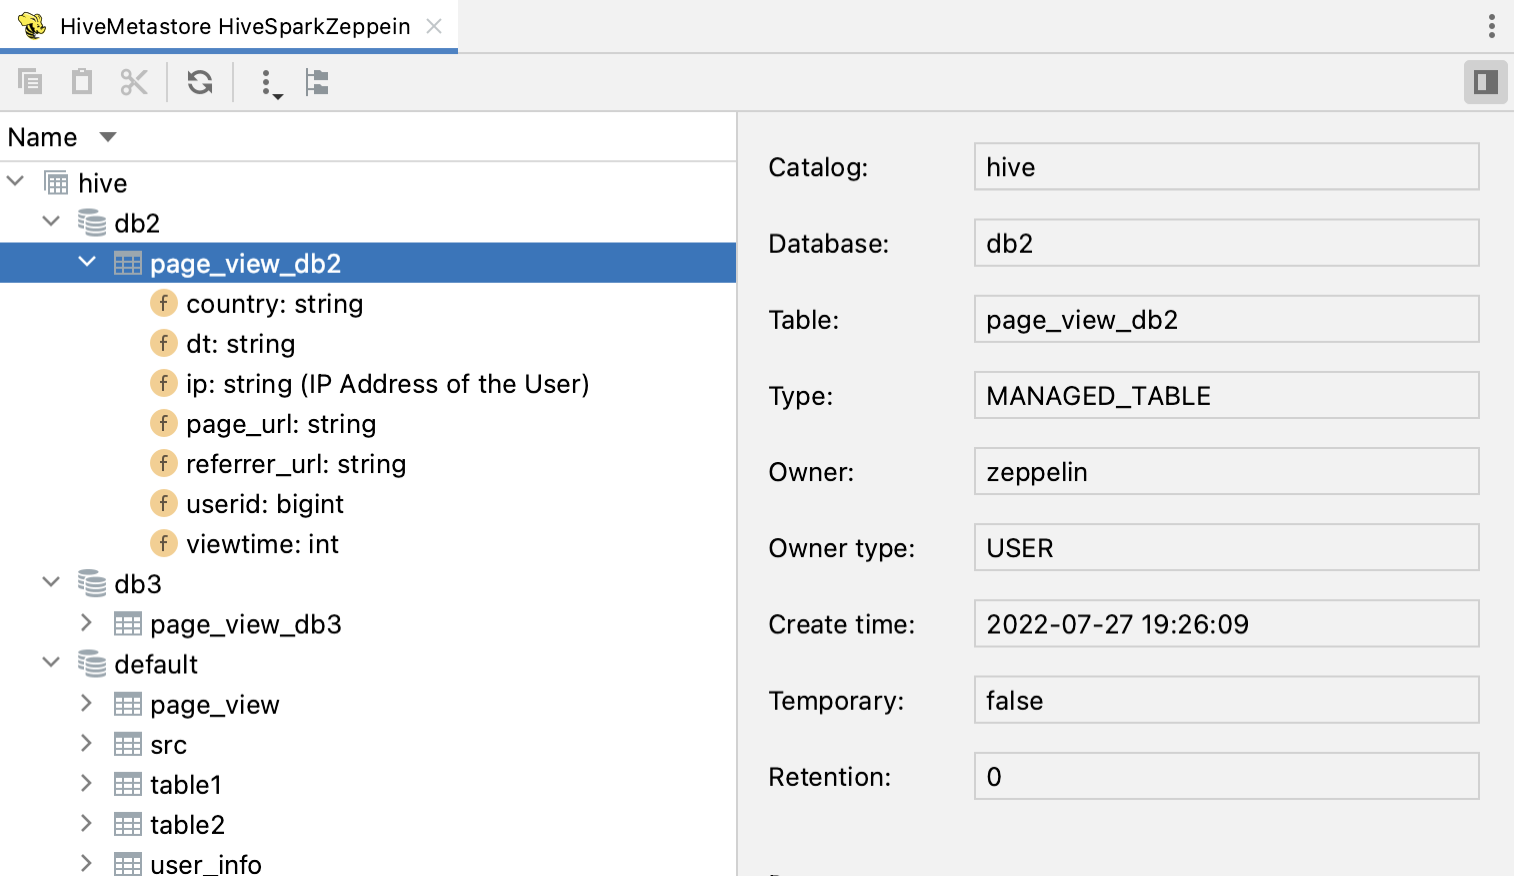
Task: Close the HiveMetastore HiveSparkZeppelin tab
Action: coord(434,26)
